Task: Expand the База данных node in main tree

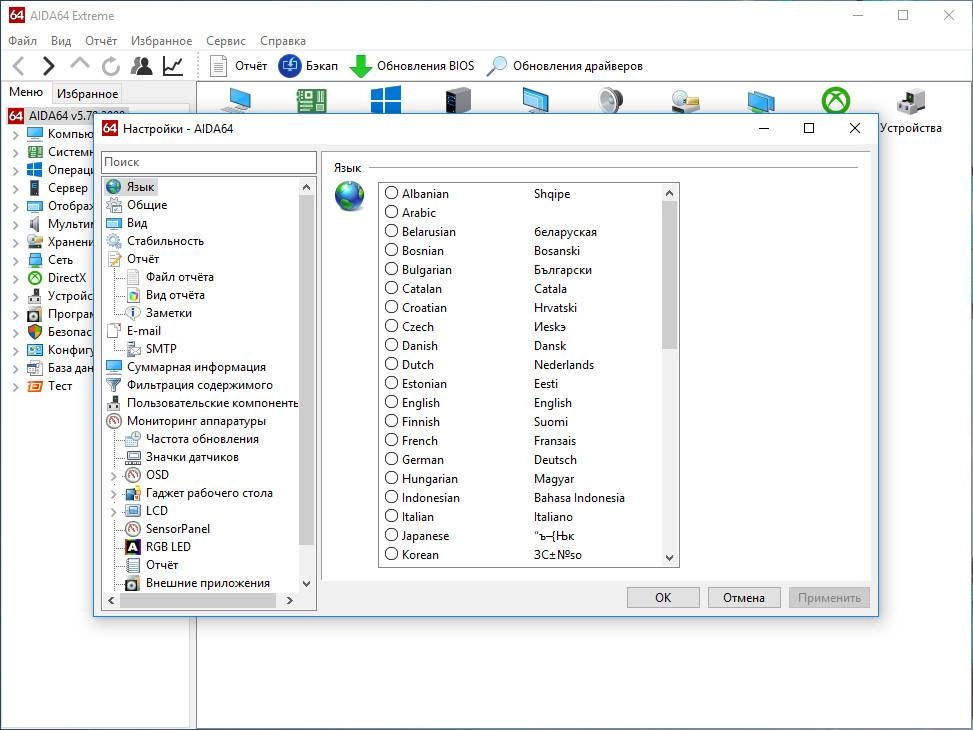Action: point(16,369)
